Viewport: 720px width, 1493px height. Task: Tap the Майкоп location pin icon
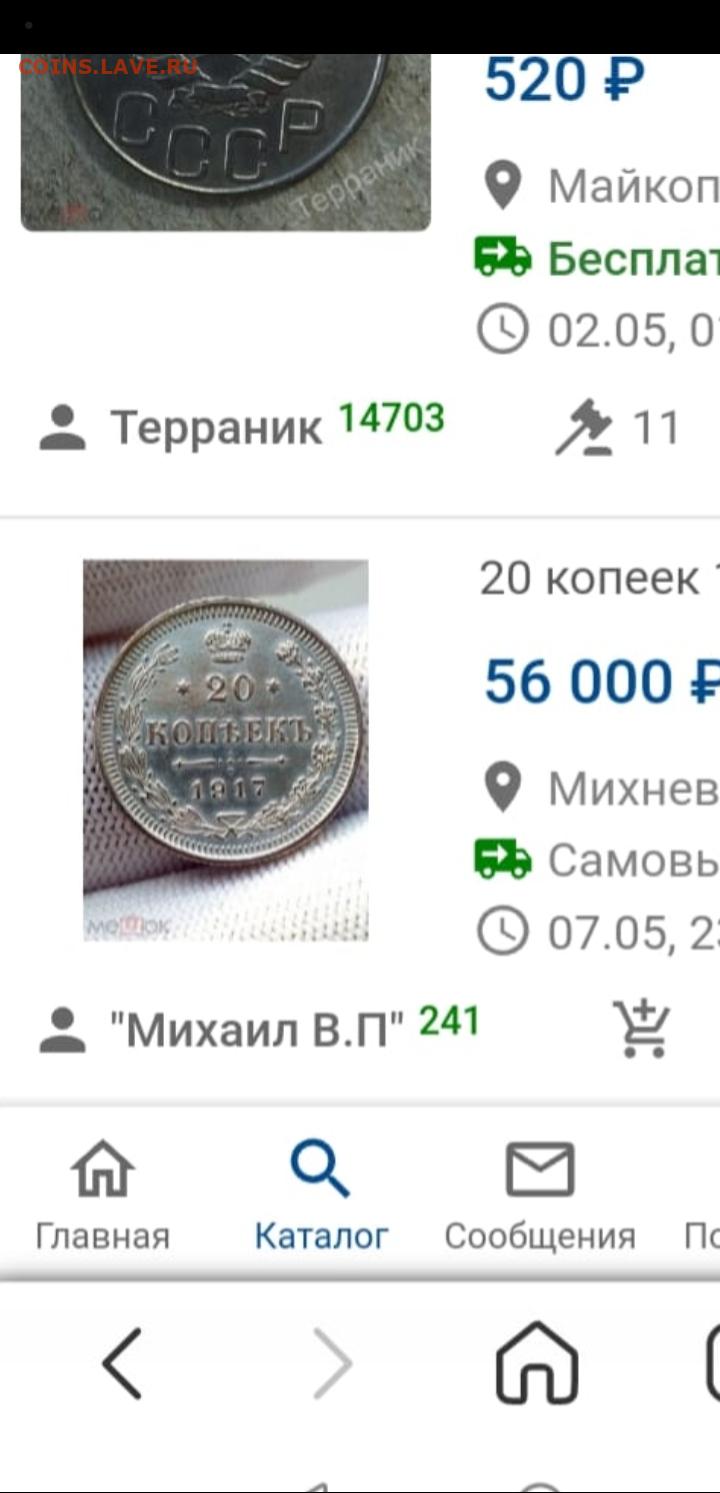coord(503,186)
